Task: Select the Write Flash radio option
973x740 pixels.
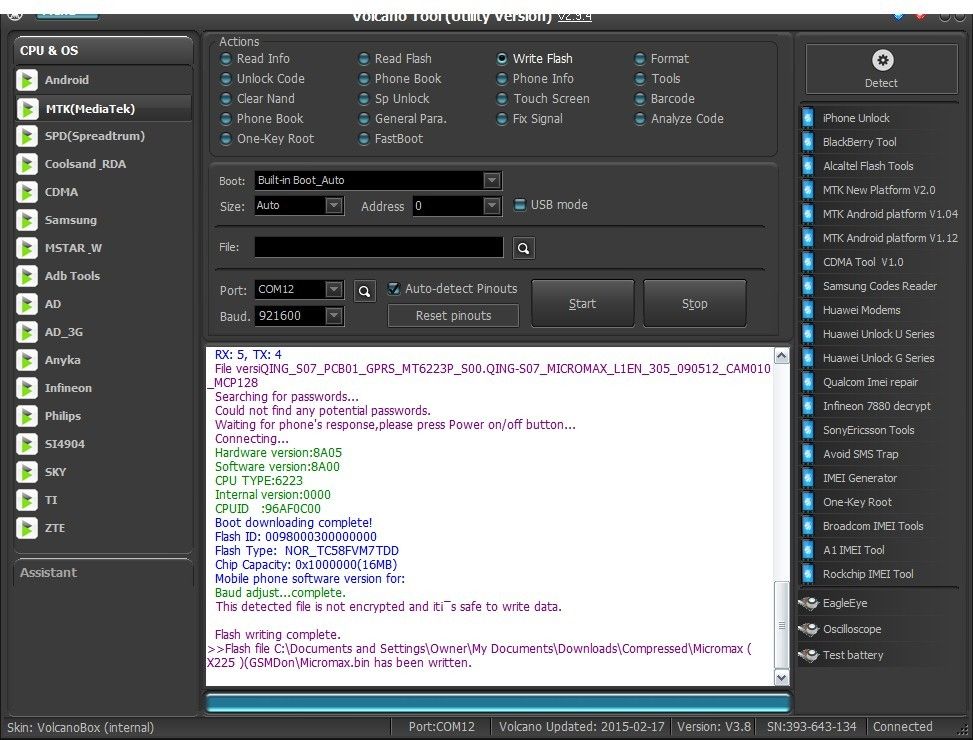Action: click(502, 59)
